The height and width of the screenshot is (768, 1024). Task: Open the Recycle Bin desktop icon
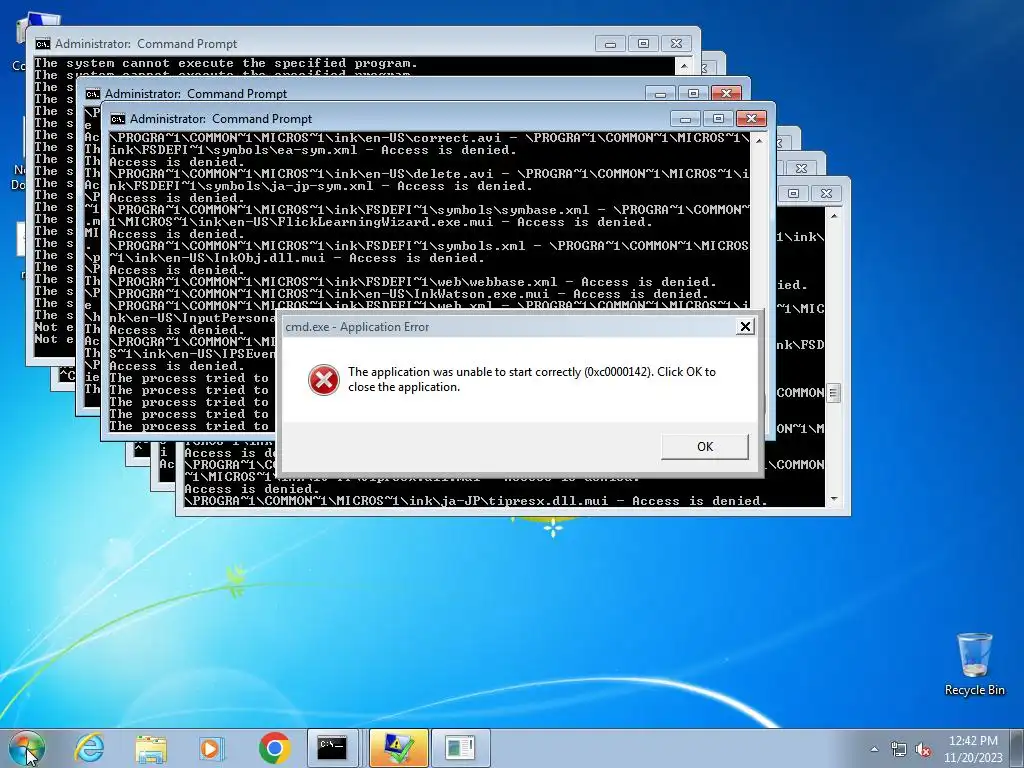(974, 664)
